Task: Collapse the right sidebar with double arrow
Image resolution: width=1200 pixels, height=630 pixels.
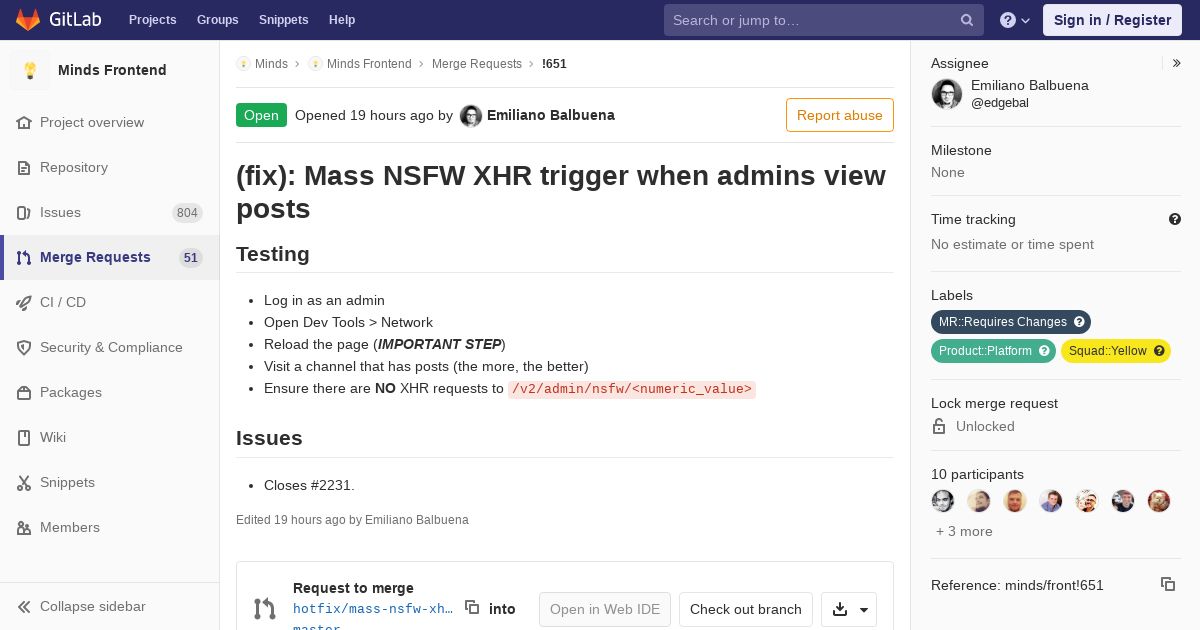Action: coord(1177,63)
